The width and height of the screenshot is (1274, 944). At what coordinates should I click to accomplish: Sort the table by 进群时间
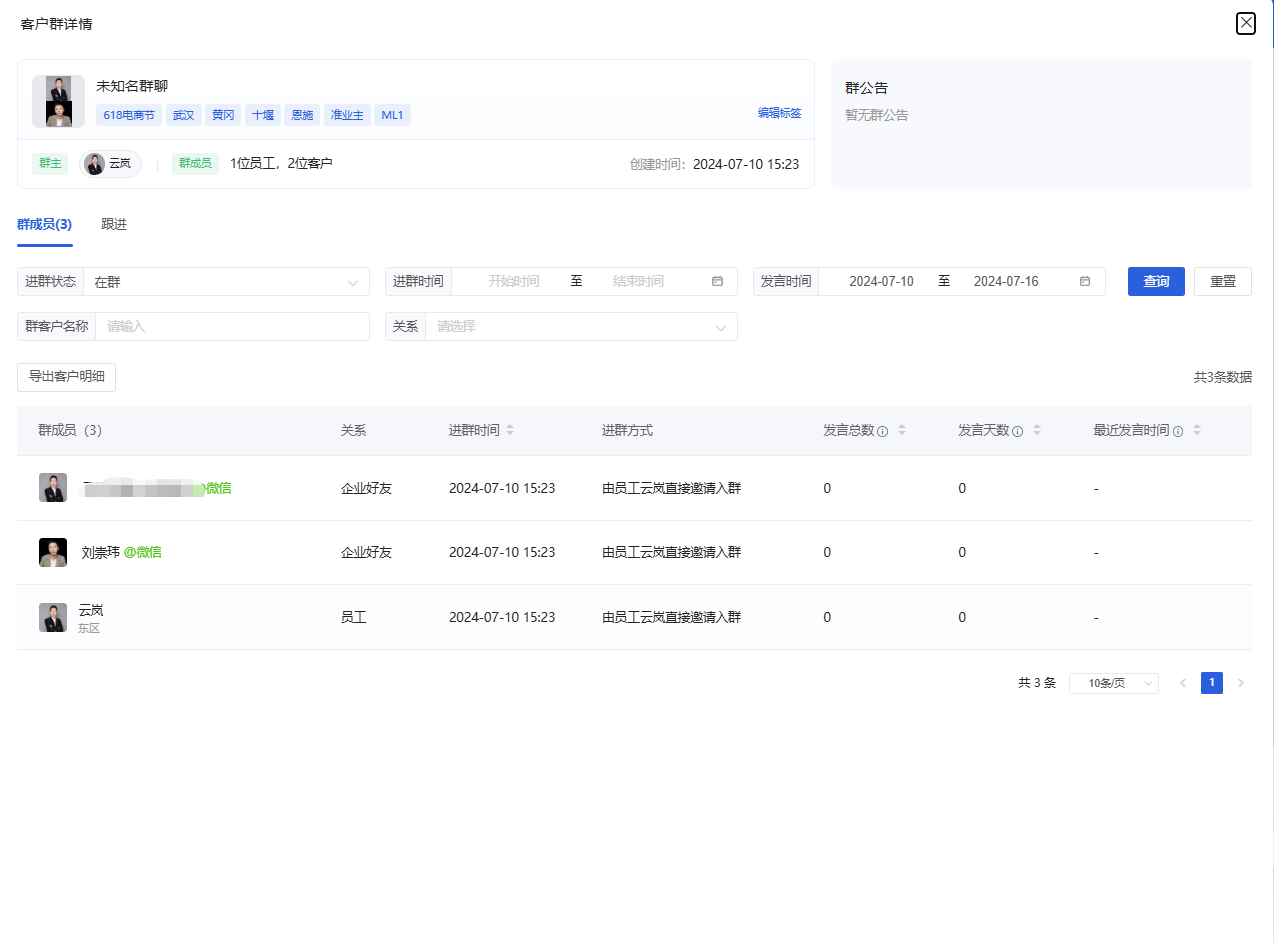[510, 430]
